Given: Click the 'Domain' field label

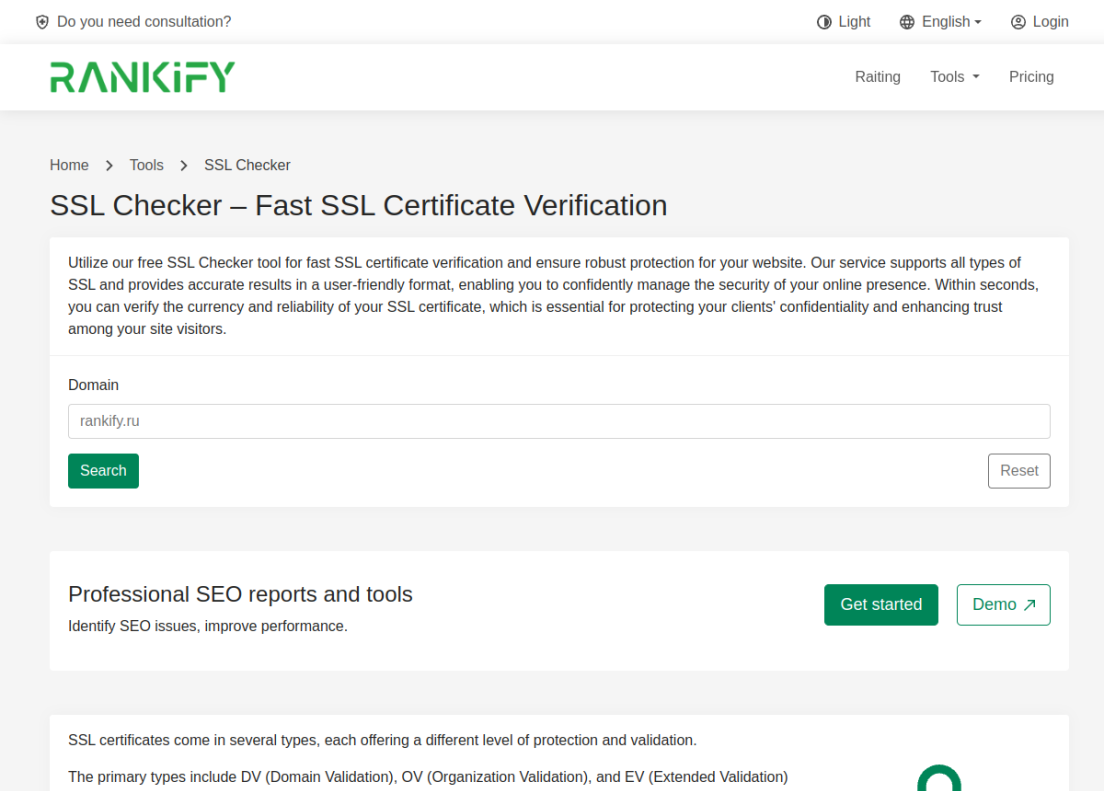Looking at the screenshot, I should pos(94,385).
